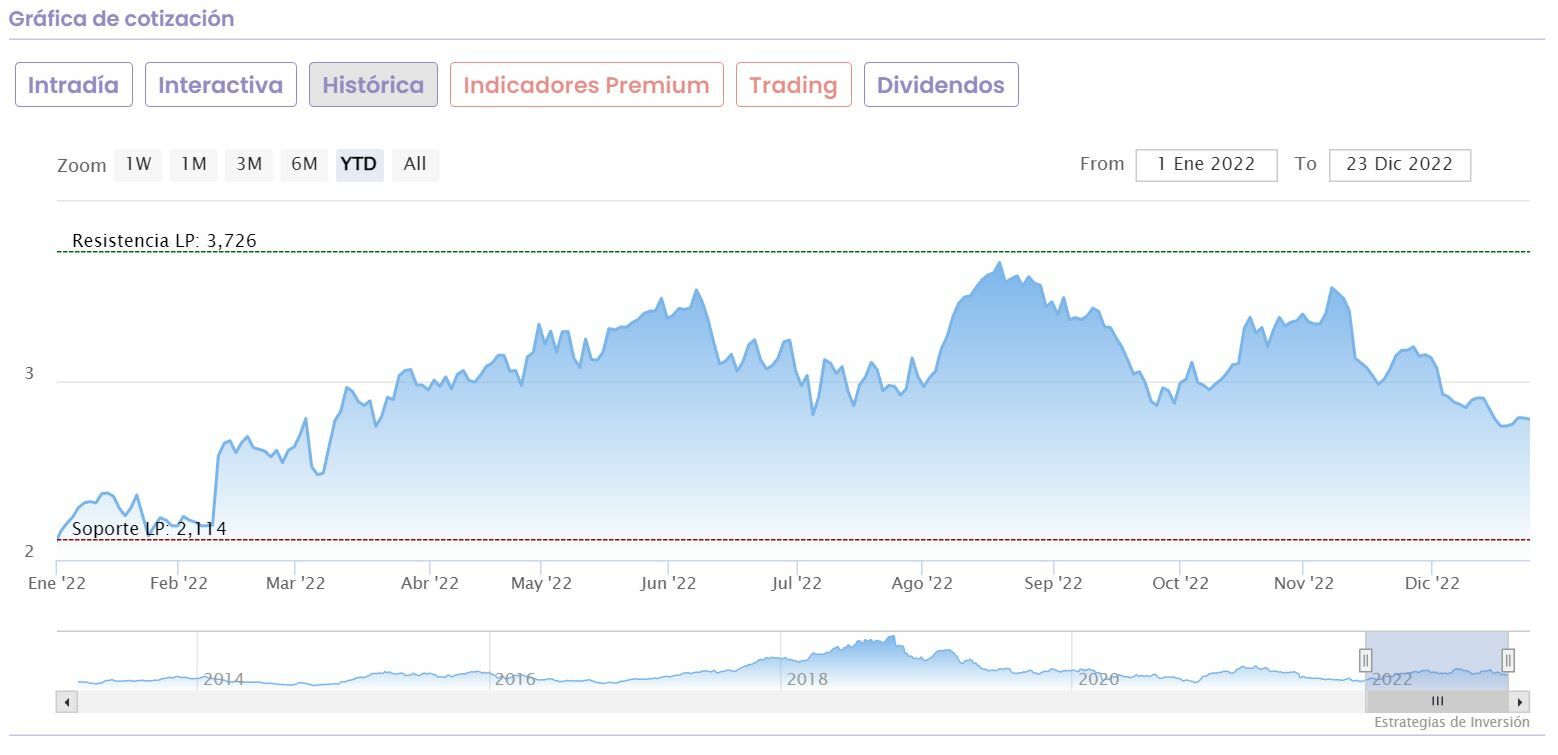Select the 1M zoom range

(194, 164)
